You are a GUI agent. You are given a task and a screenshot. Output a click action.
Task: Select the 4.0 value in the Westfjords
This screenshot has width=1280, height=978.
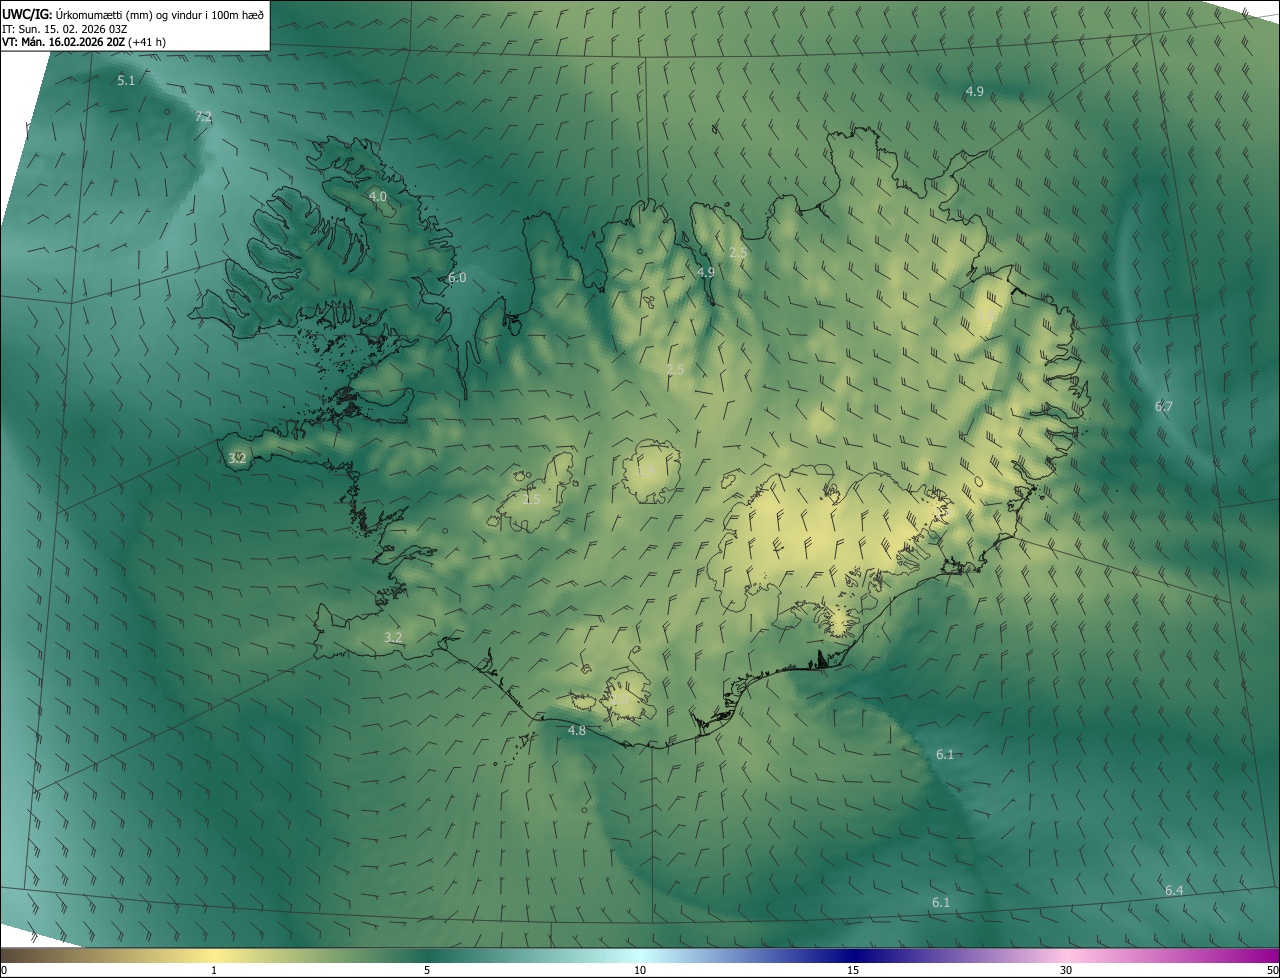377,197
